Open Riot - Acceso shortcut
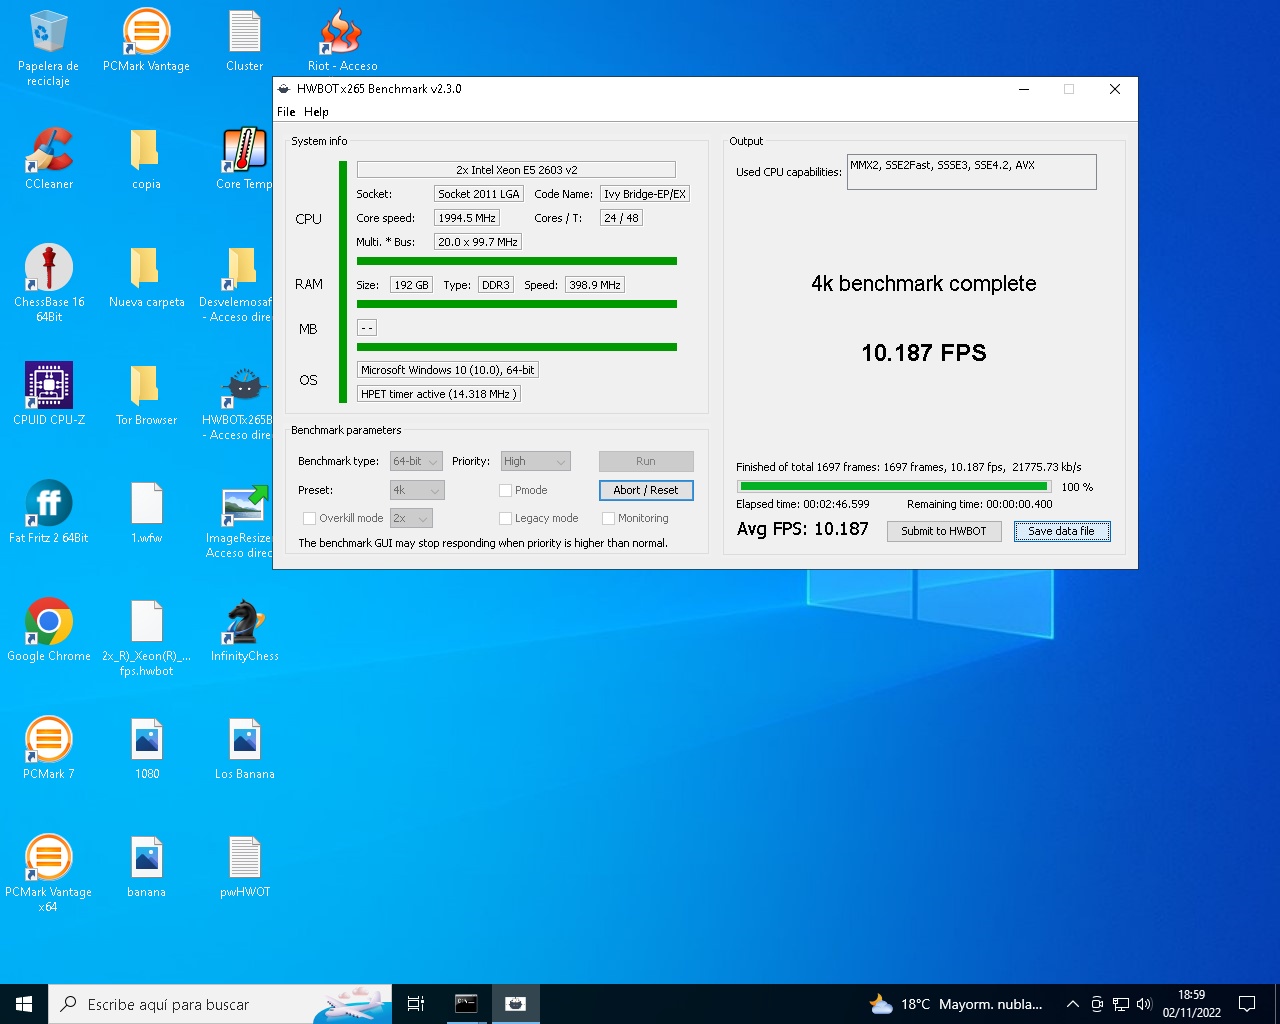This screenshot has width=1280, height=1024. 342,41
